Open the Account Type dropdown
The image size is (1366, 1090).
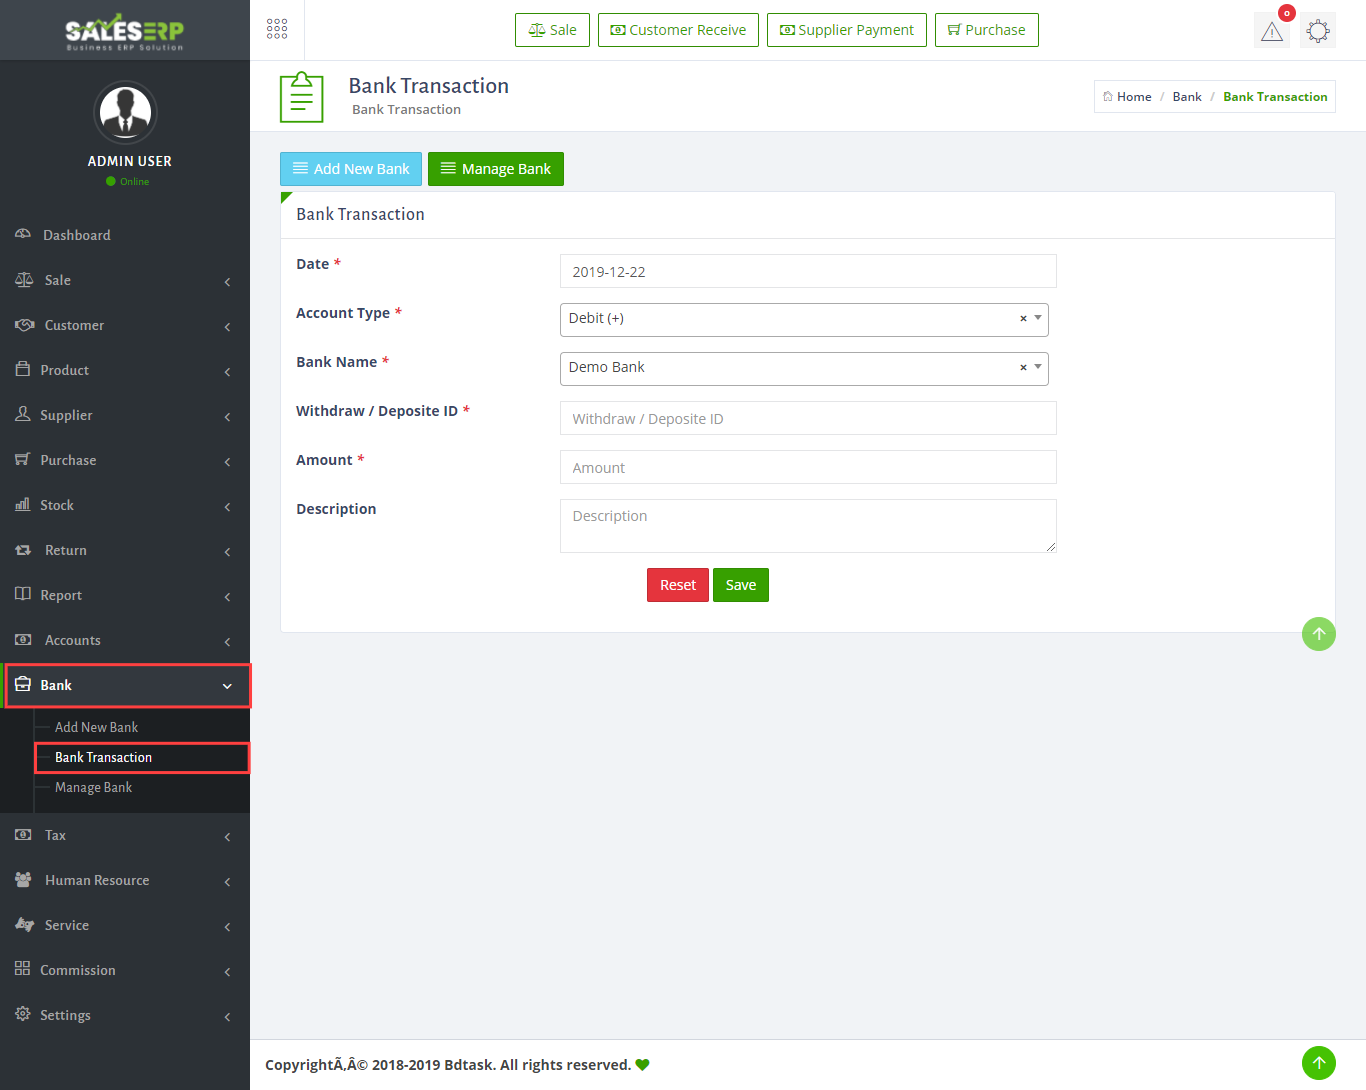[x=790, y=319]
